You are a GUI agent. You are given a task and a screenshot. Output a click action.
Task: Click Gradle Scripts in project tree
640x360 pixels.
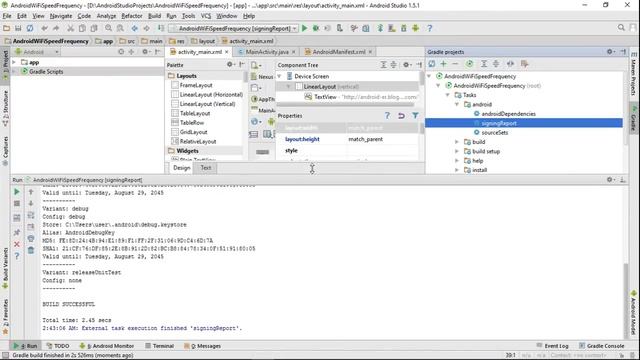coord(46,71)
